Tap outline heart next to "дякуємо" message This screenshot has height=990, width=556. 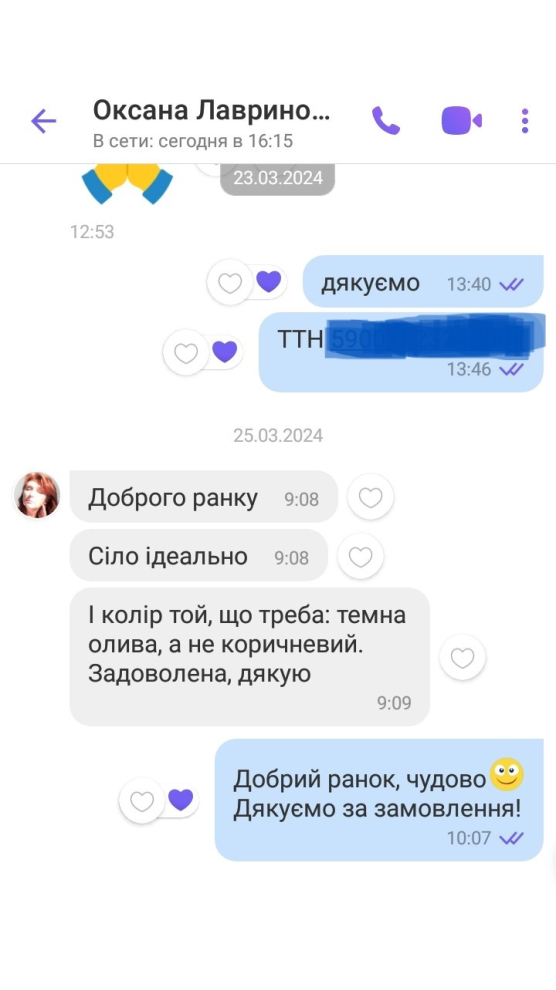pos(230,282)
